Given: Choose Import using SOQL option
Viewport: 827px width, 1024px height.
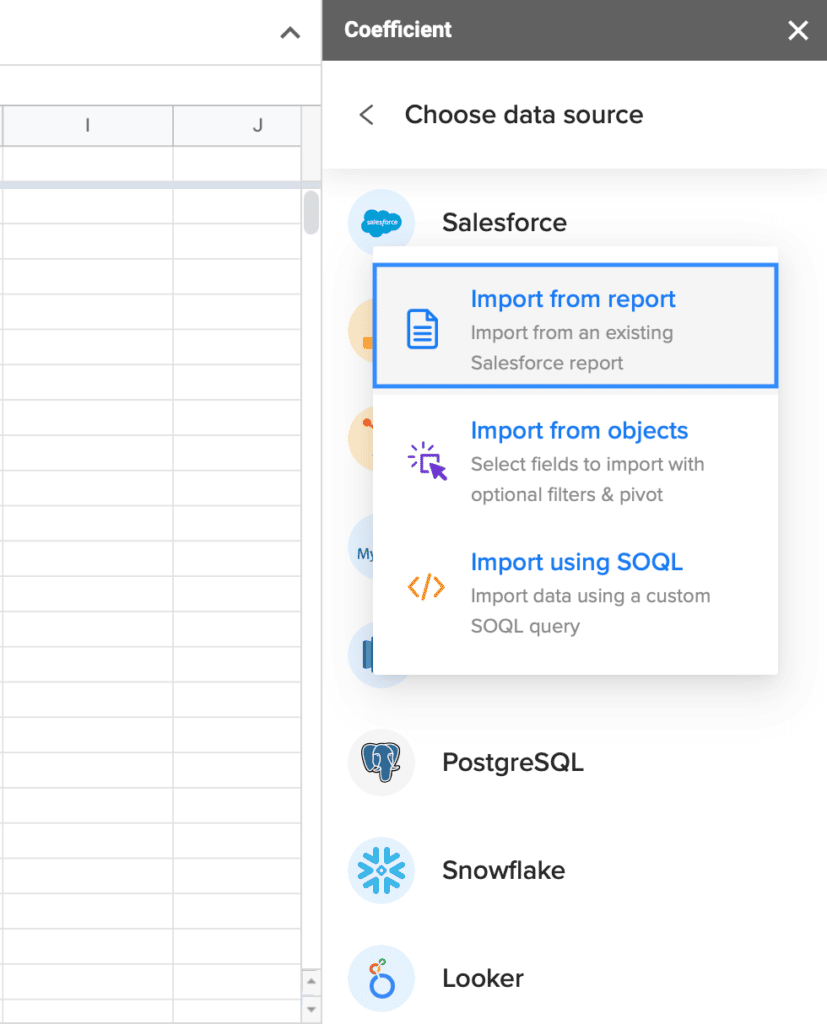Looking at the screenshot, I should (x=576, y=592).
